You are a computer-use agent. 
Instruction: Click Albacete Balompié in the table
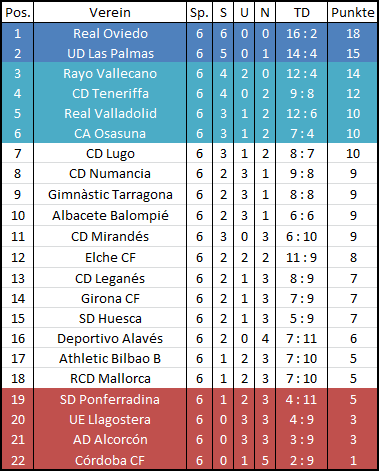coord(110,215)
